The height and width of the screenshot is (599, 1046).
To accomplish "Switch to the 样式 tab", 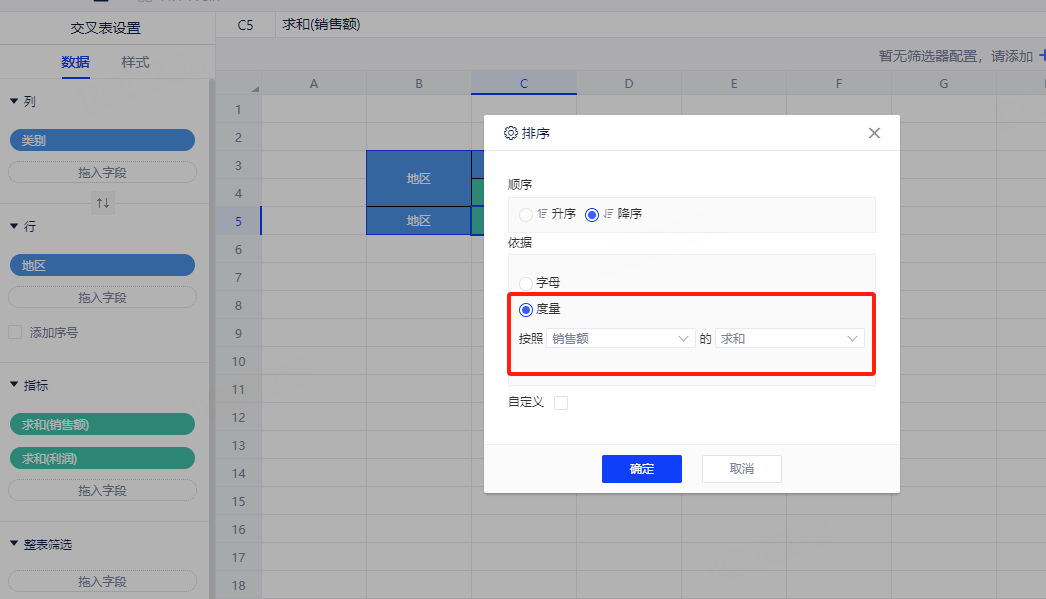I will [135, 62].
